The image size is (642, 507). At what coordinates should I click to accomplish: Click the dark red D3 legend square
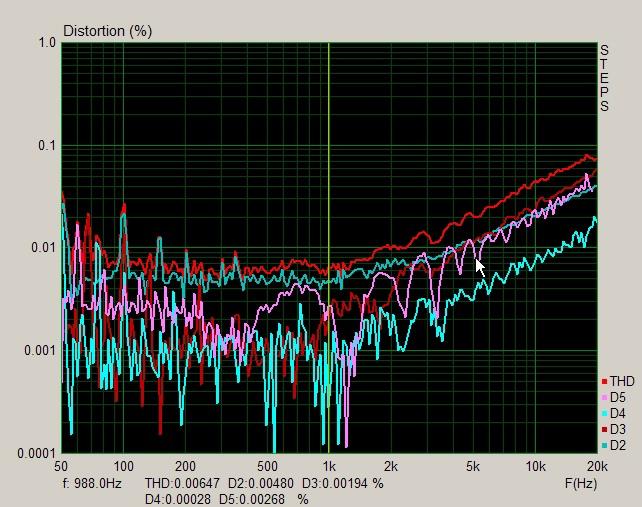pos(604,430)
